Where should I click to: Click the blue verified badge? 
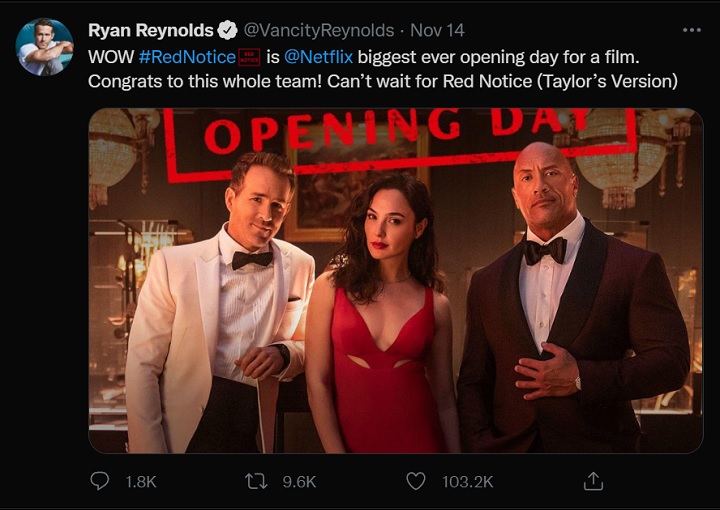[x=228, y=30]
